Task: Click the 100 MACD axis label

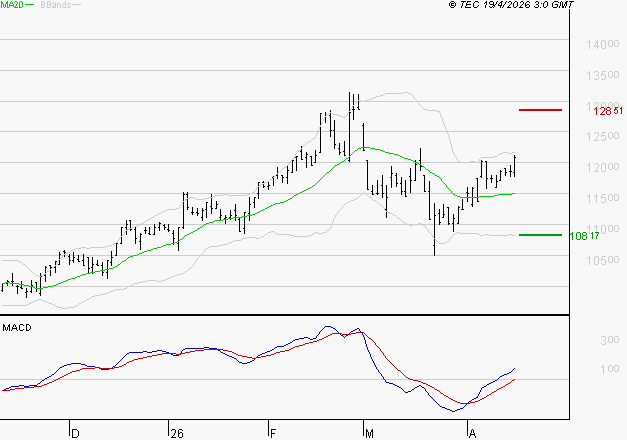Action: pos(609,369)
